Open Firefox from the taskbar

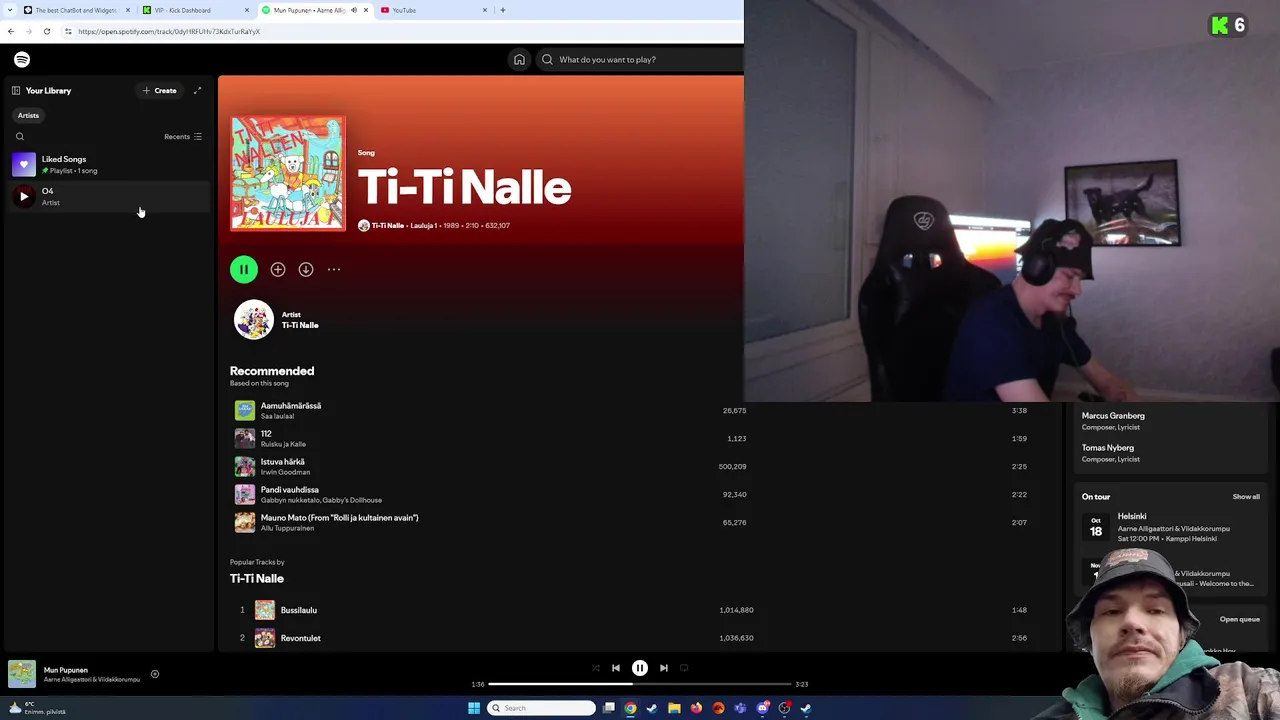click(x=696, y=708)
